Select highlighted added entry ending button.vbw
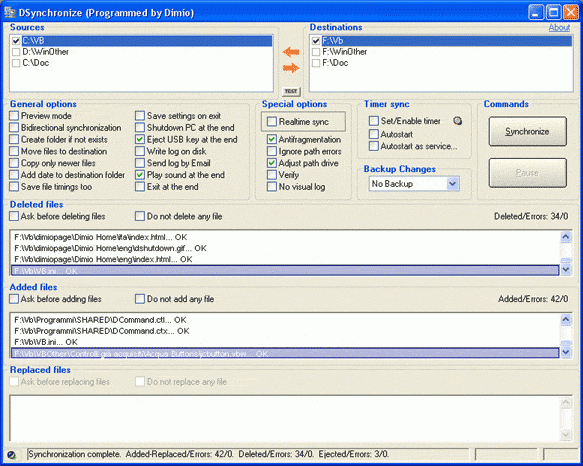 click(x=285, y=353)
